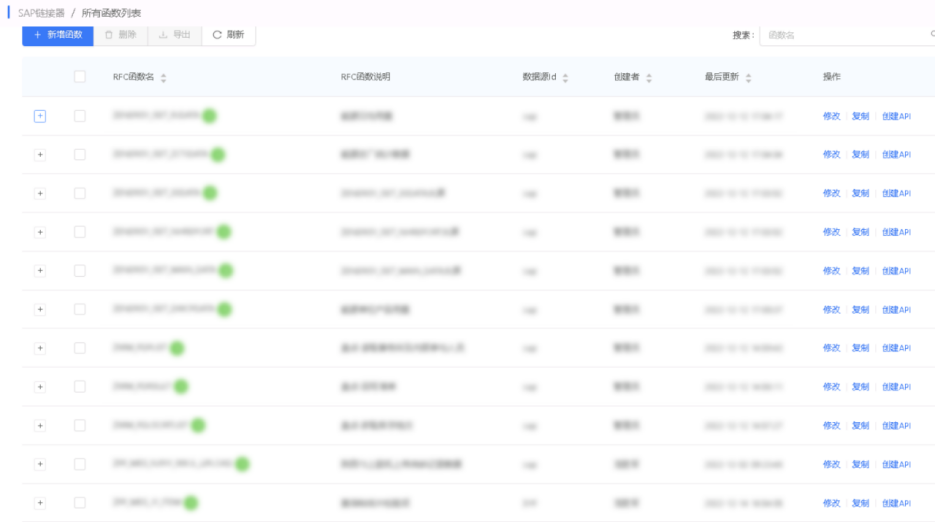Click 创建API in the first row
Screen dimensions: 935x523
pos(896,116)
